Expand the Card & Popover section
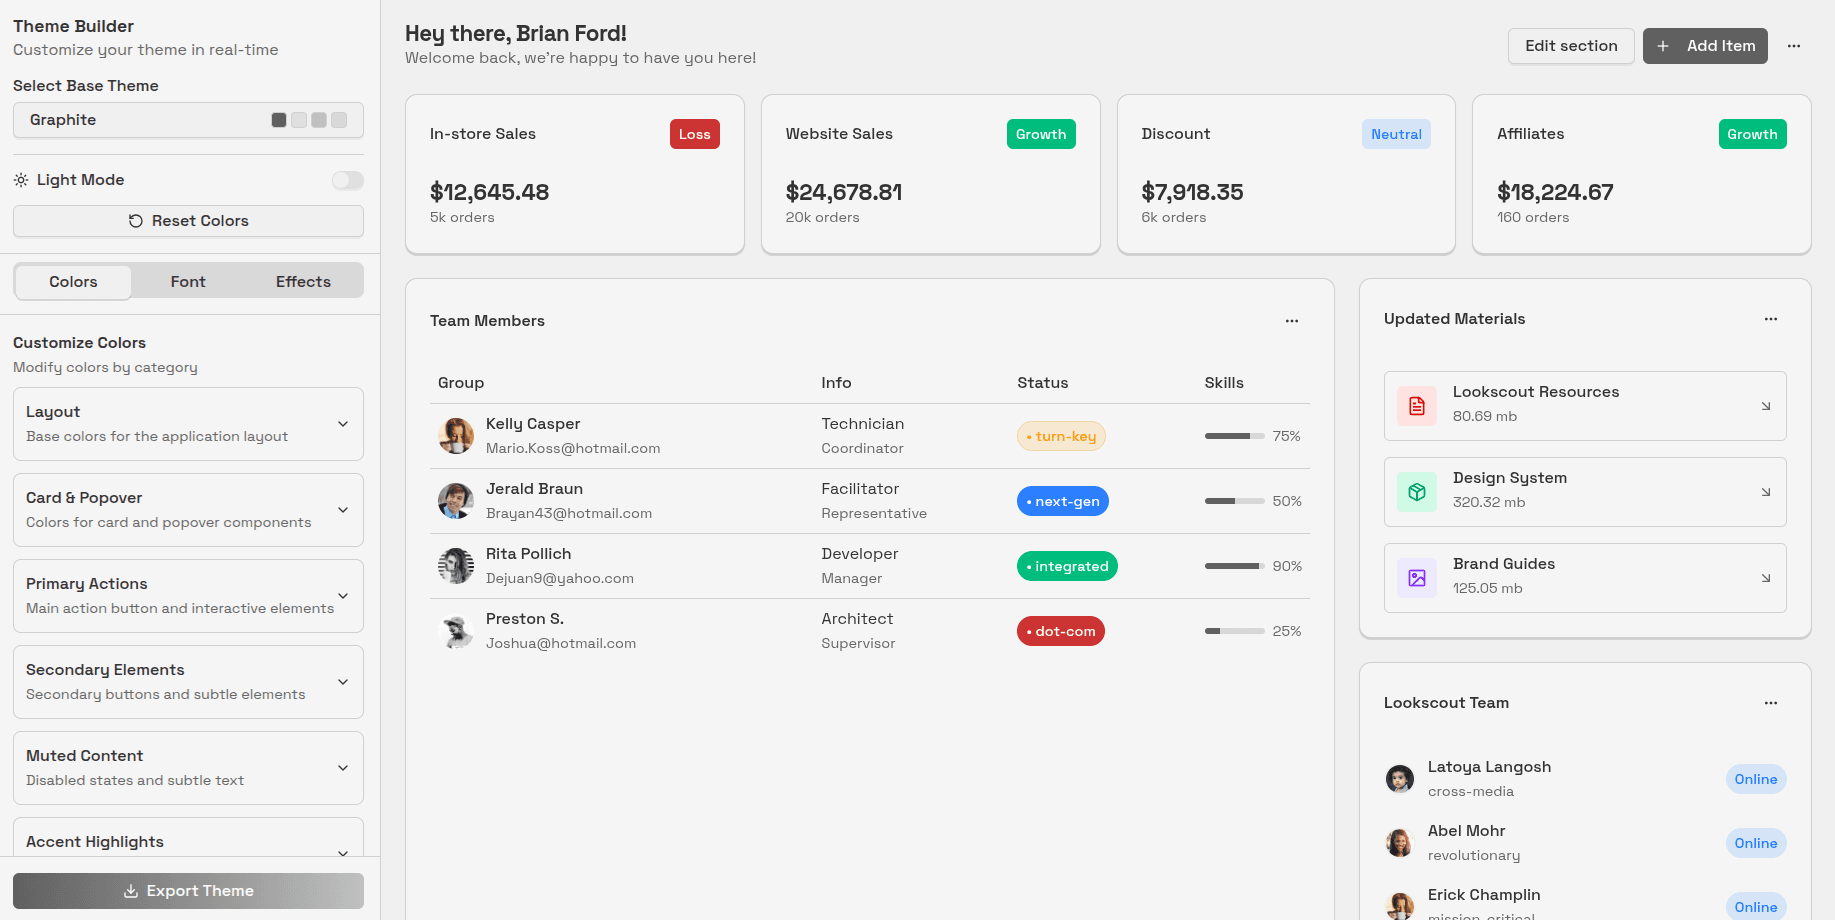This screenshot has width=1835, height=920. [x=343, y=510]
